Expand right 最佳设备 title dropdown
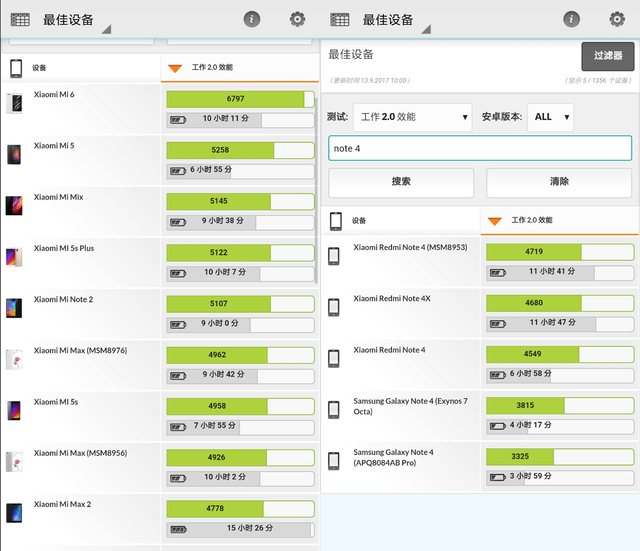Screen dimensions: 640x551 pyautogui.click(x=396, y=21)
